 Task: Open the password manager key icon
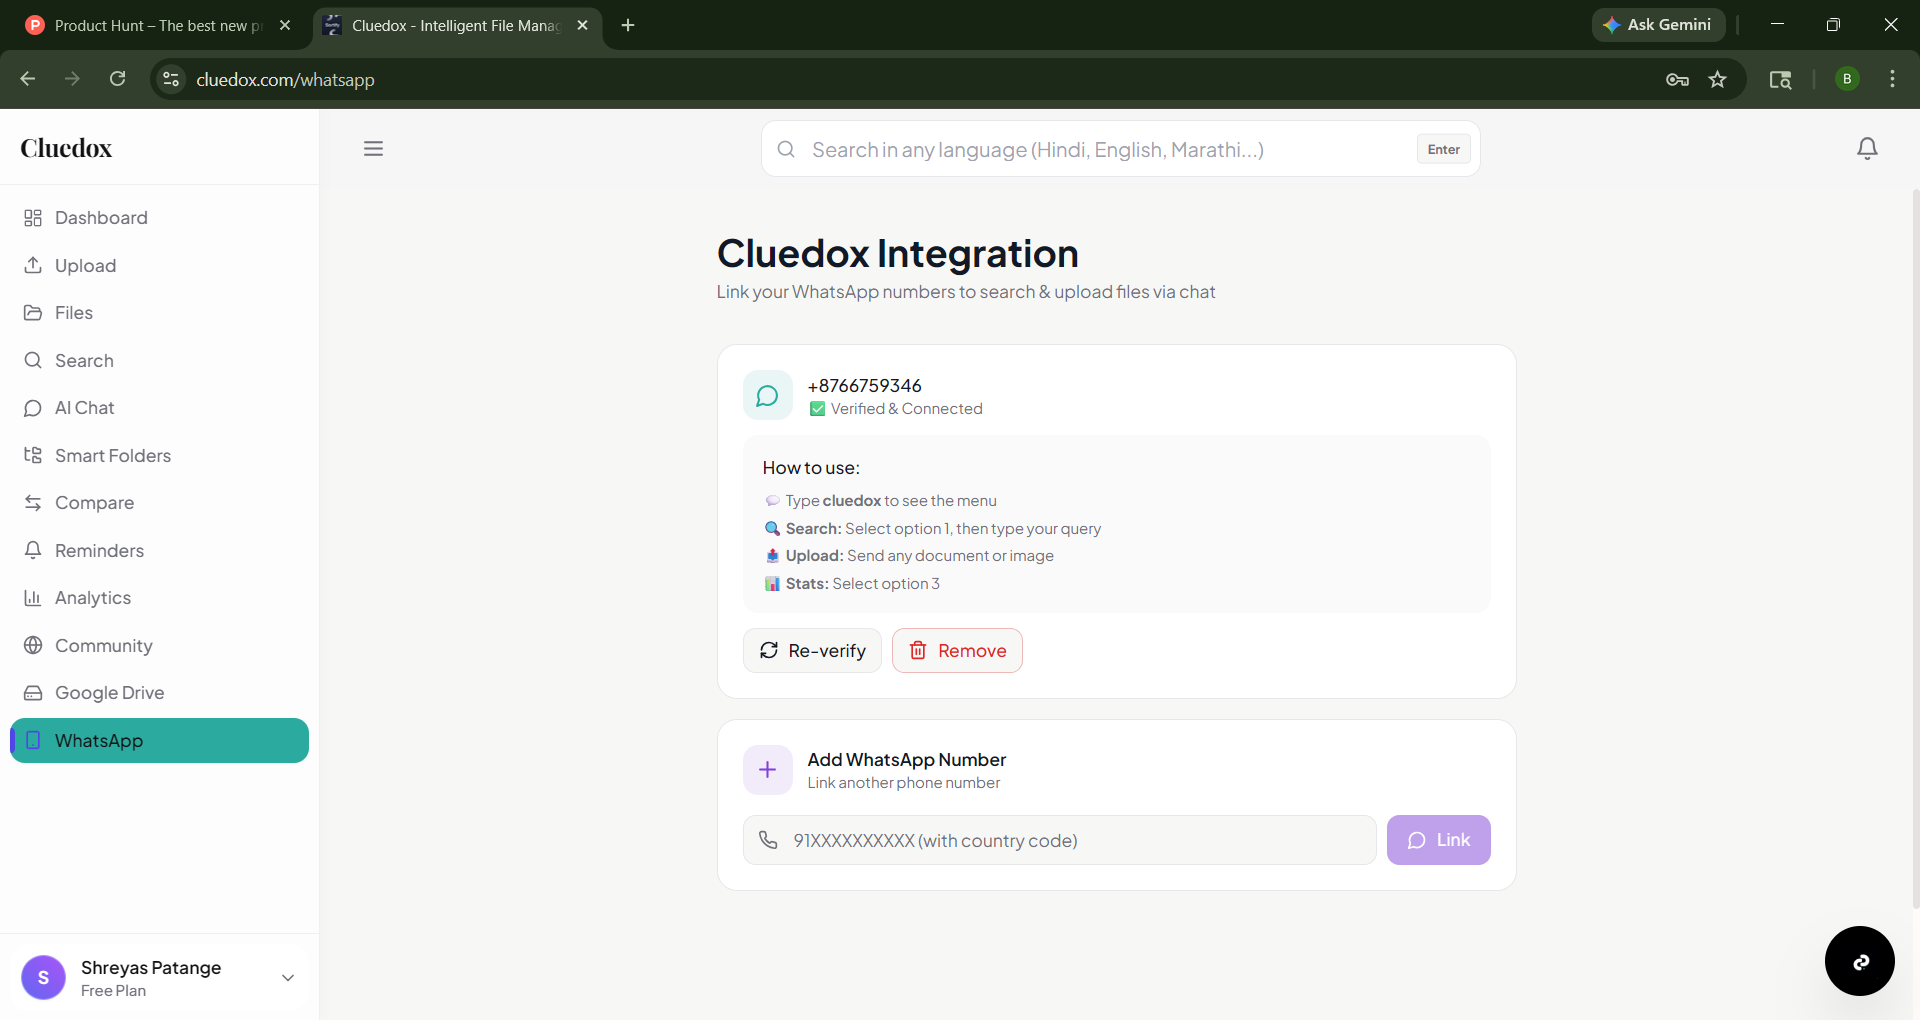click(1677, 79)
